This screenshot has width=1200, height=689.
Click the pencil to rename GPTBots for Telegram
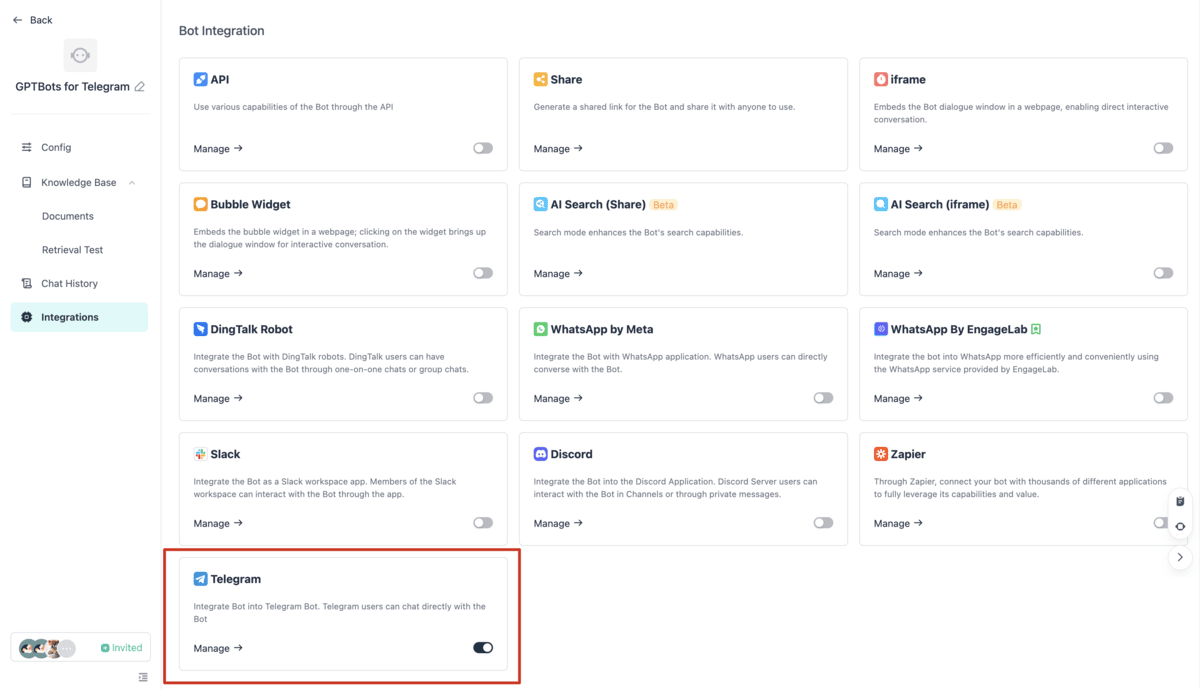(141, 86)
